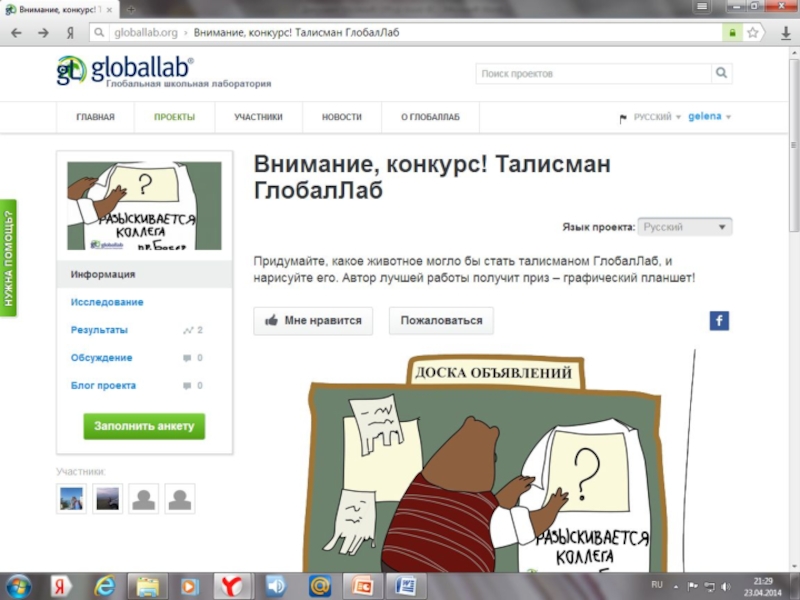Screen dimensions: 800x600
Task: Open a new tab with plus icon
Action: click(131, 9)
